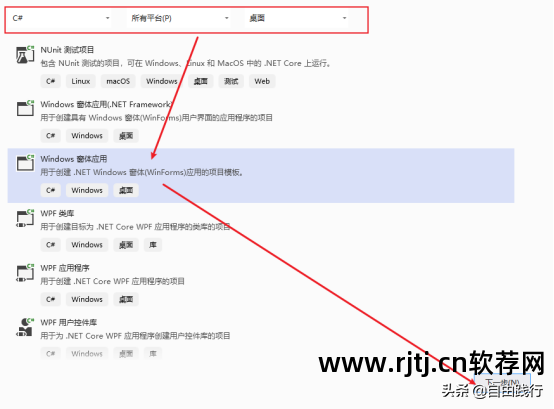
Task: Open the 桌面 project type dropdown
Action: click(297, 18)
